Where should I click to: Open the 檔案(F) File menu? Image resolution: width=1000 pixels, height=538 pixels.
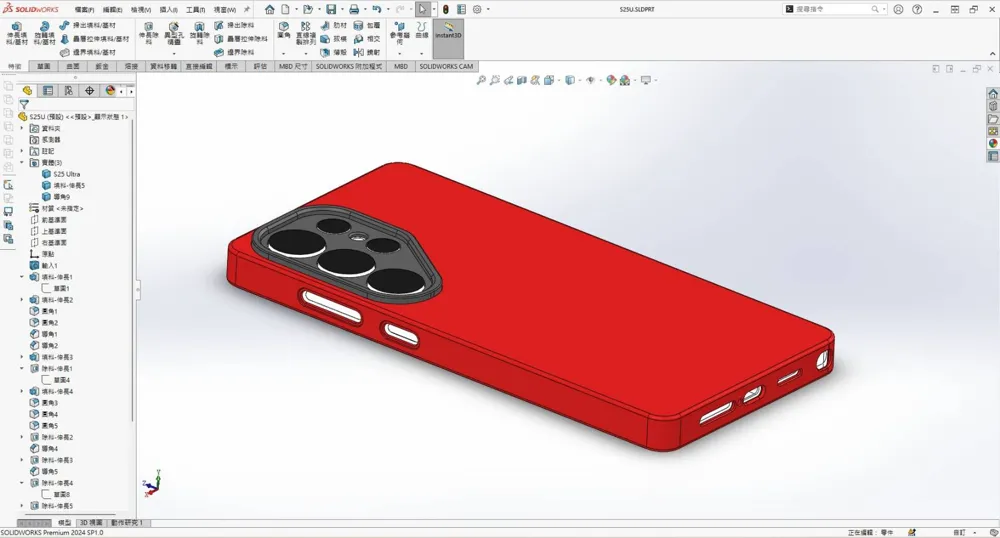(x=84, y=10)
